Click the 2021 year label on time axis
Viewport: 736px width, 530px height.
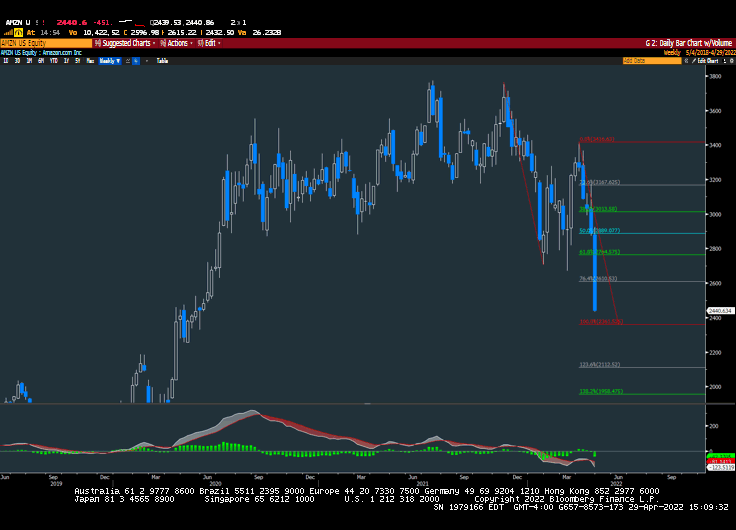pos(422,484)
